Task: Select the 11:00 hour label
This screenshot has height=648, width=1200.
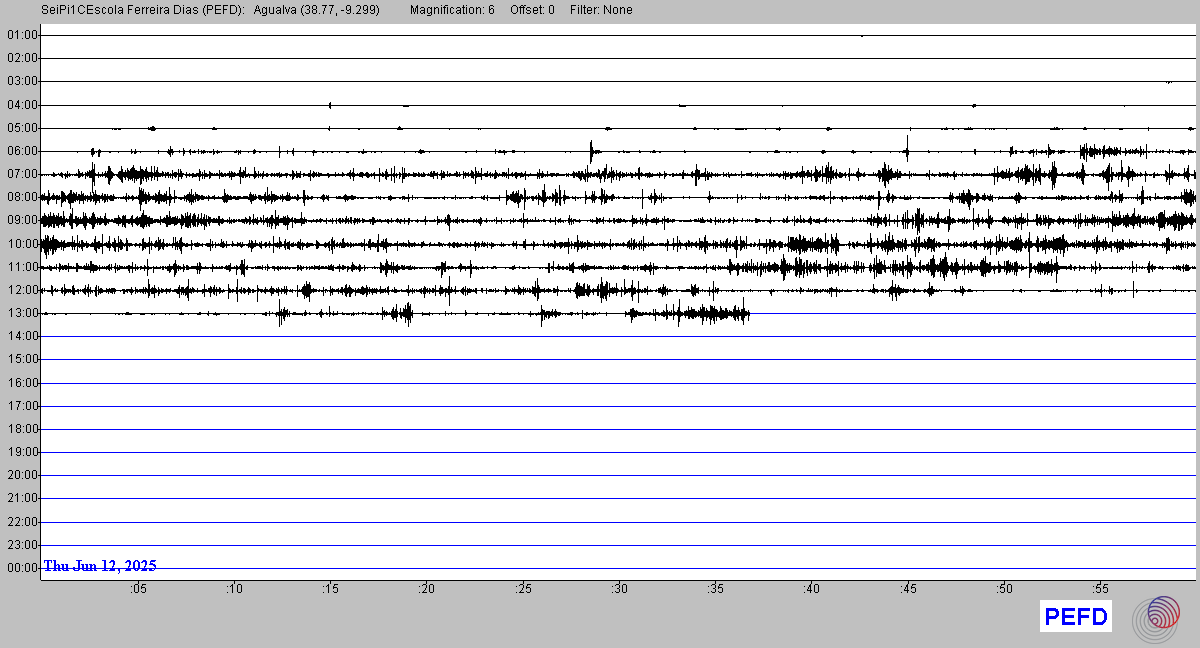Action: pos(22,267)
